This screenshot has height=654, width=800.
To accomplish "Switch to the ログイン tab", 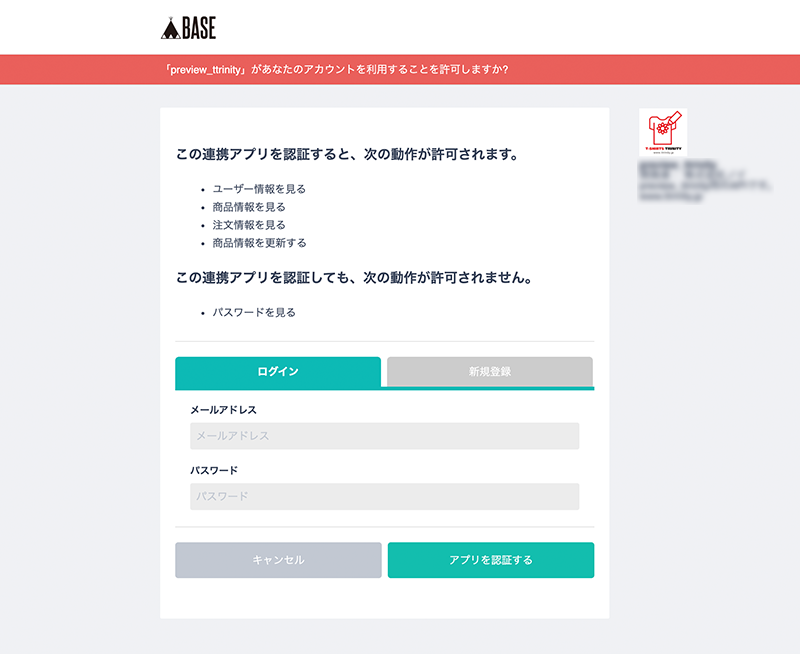I will (x=278, y=371).
